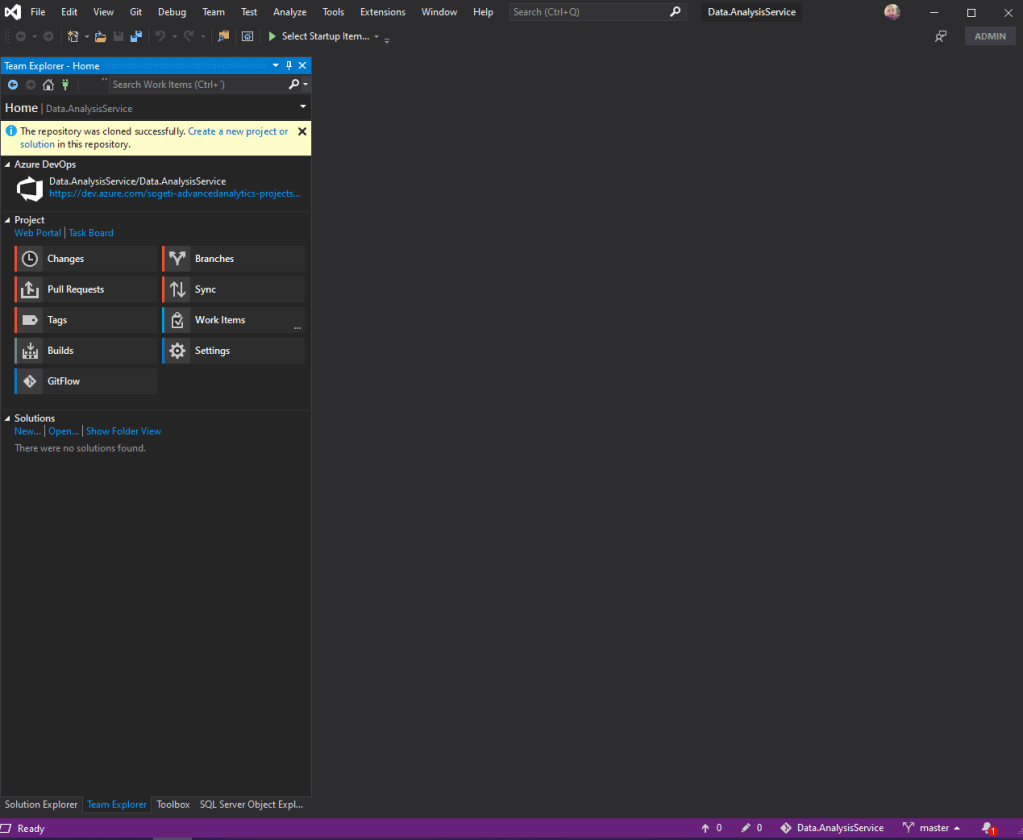Open the Extensions menu
Image resolution: width=1023 pixels, height=840 pixels.
point(382,12)
